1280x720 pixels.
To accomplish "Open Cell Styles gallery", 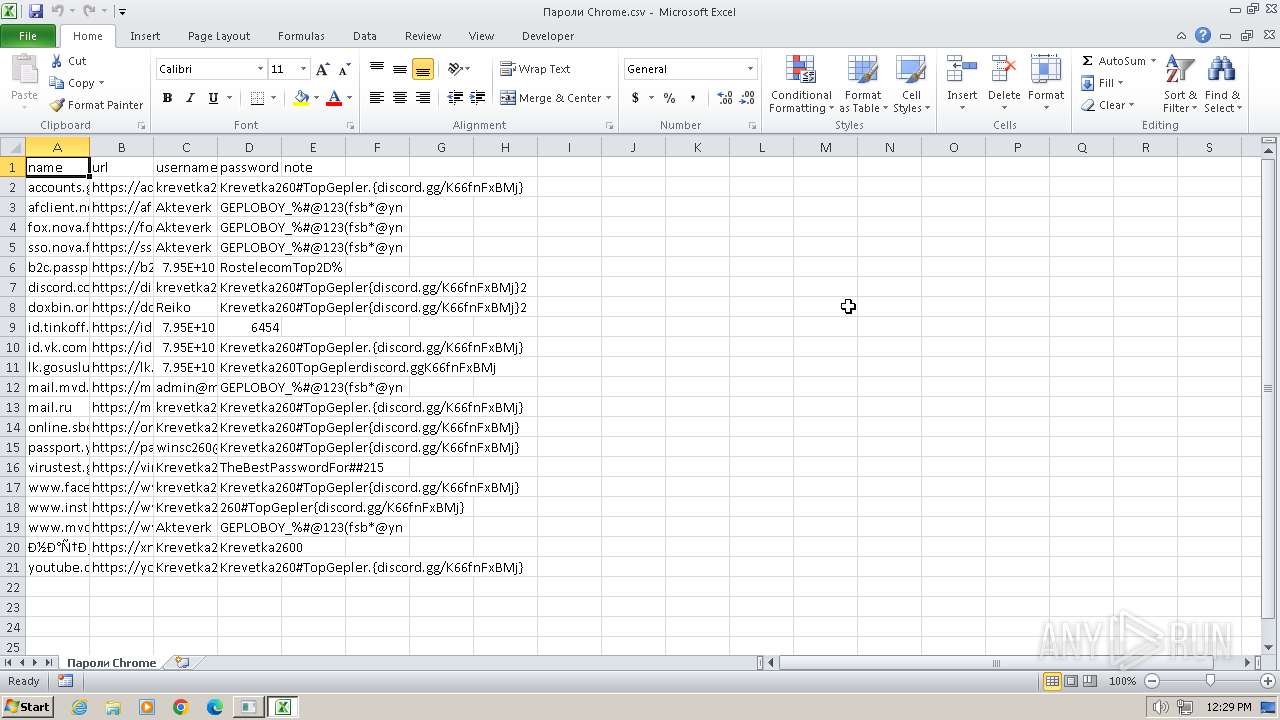I will point(910,84).
